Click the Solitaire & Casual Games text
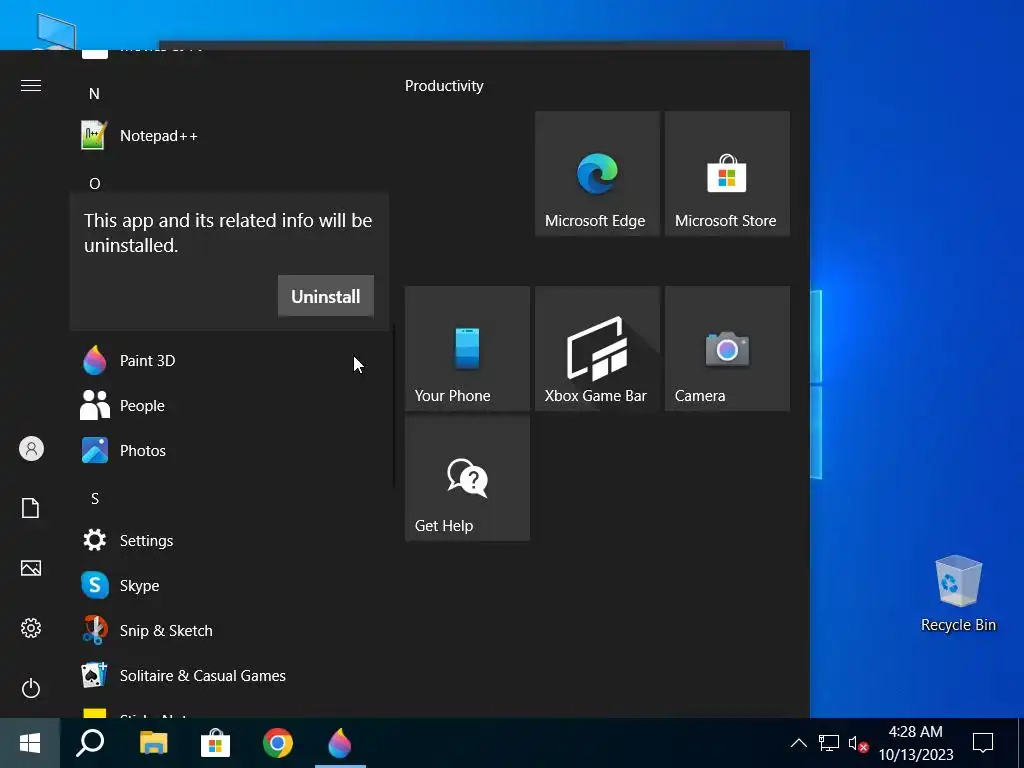Viewport: 1024px width, 768px height. [x=202, y=675]
